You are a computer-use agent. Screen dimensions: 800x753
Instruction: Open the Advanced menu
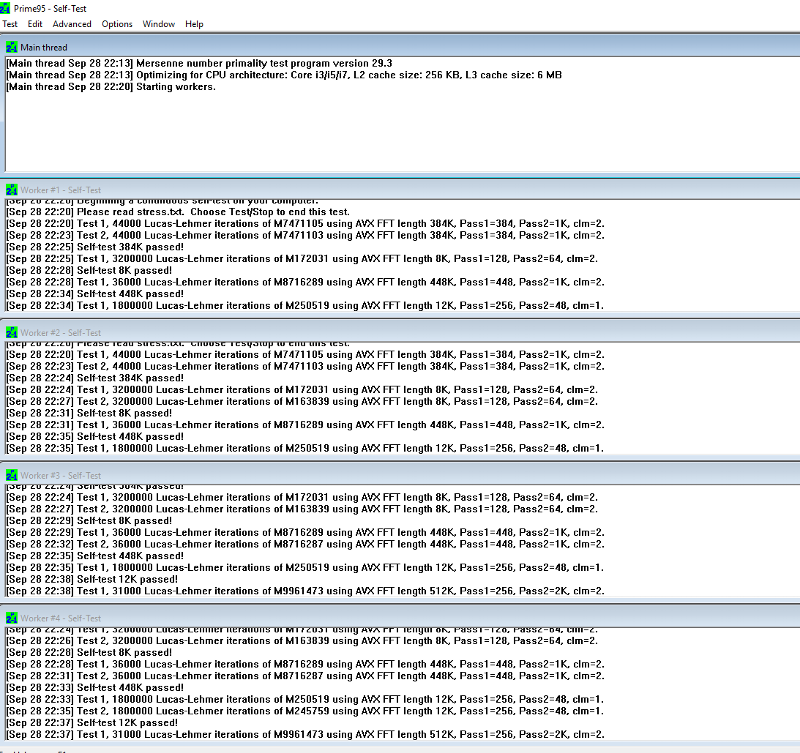(72, 24)
